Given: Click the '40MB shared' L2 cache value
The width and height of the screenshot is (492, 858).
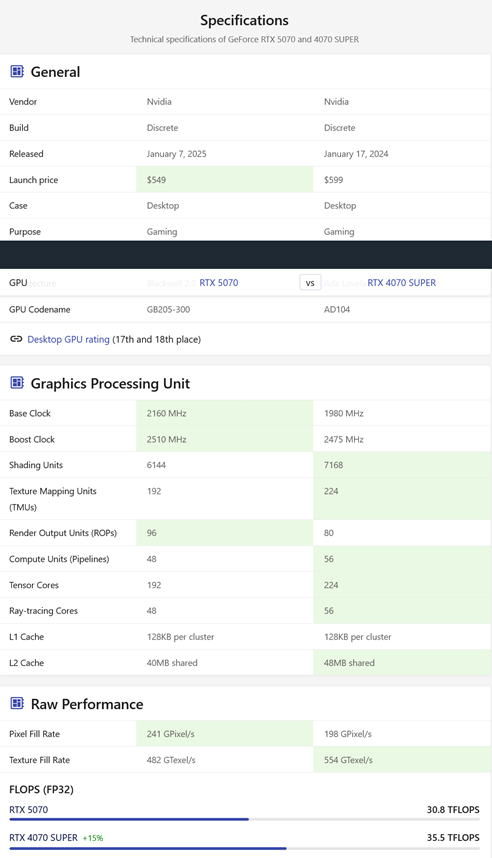Looking at the screenshot, I should [172, 663].
